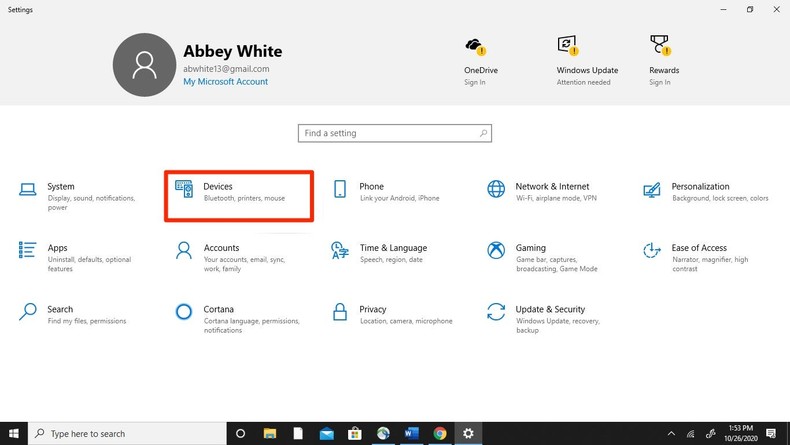Click the My Microsoft Account link
This screenshot has height=445, width=790.
225,82
